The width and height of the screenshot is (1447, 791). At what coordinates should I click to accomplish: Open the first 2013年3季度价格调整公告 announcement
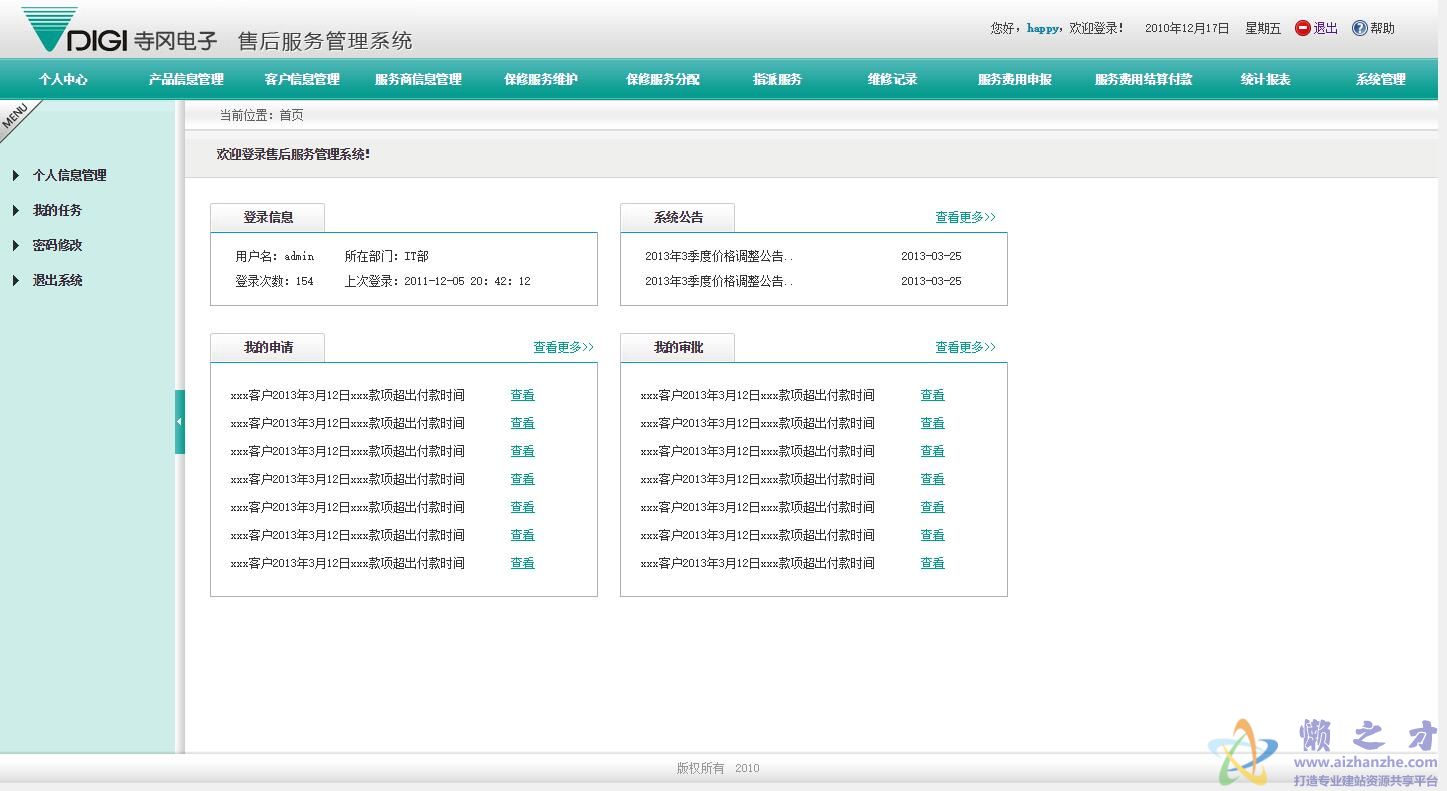[718, 257]
